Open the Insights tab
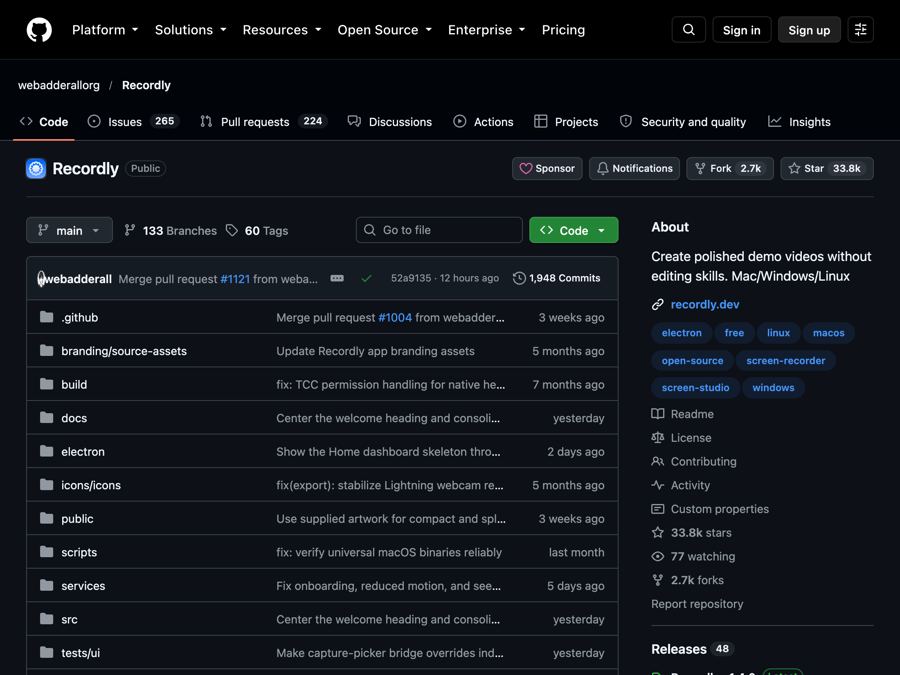The image size is (900, 675). pyautogui.click(x=800, y=122)
